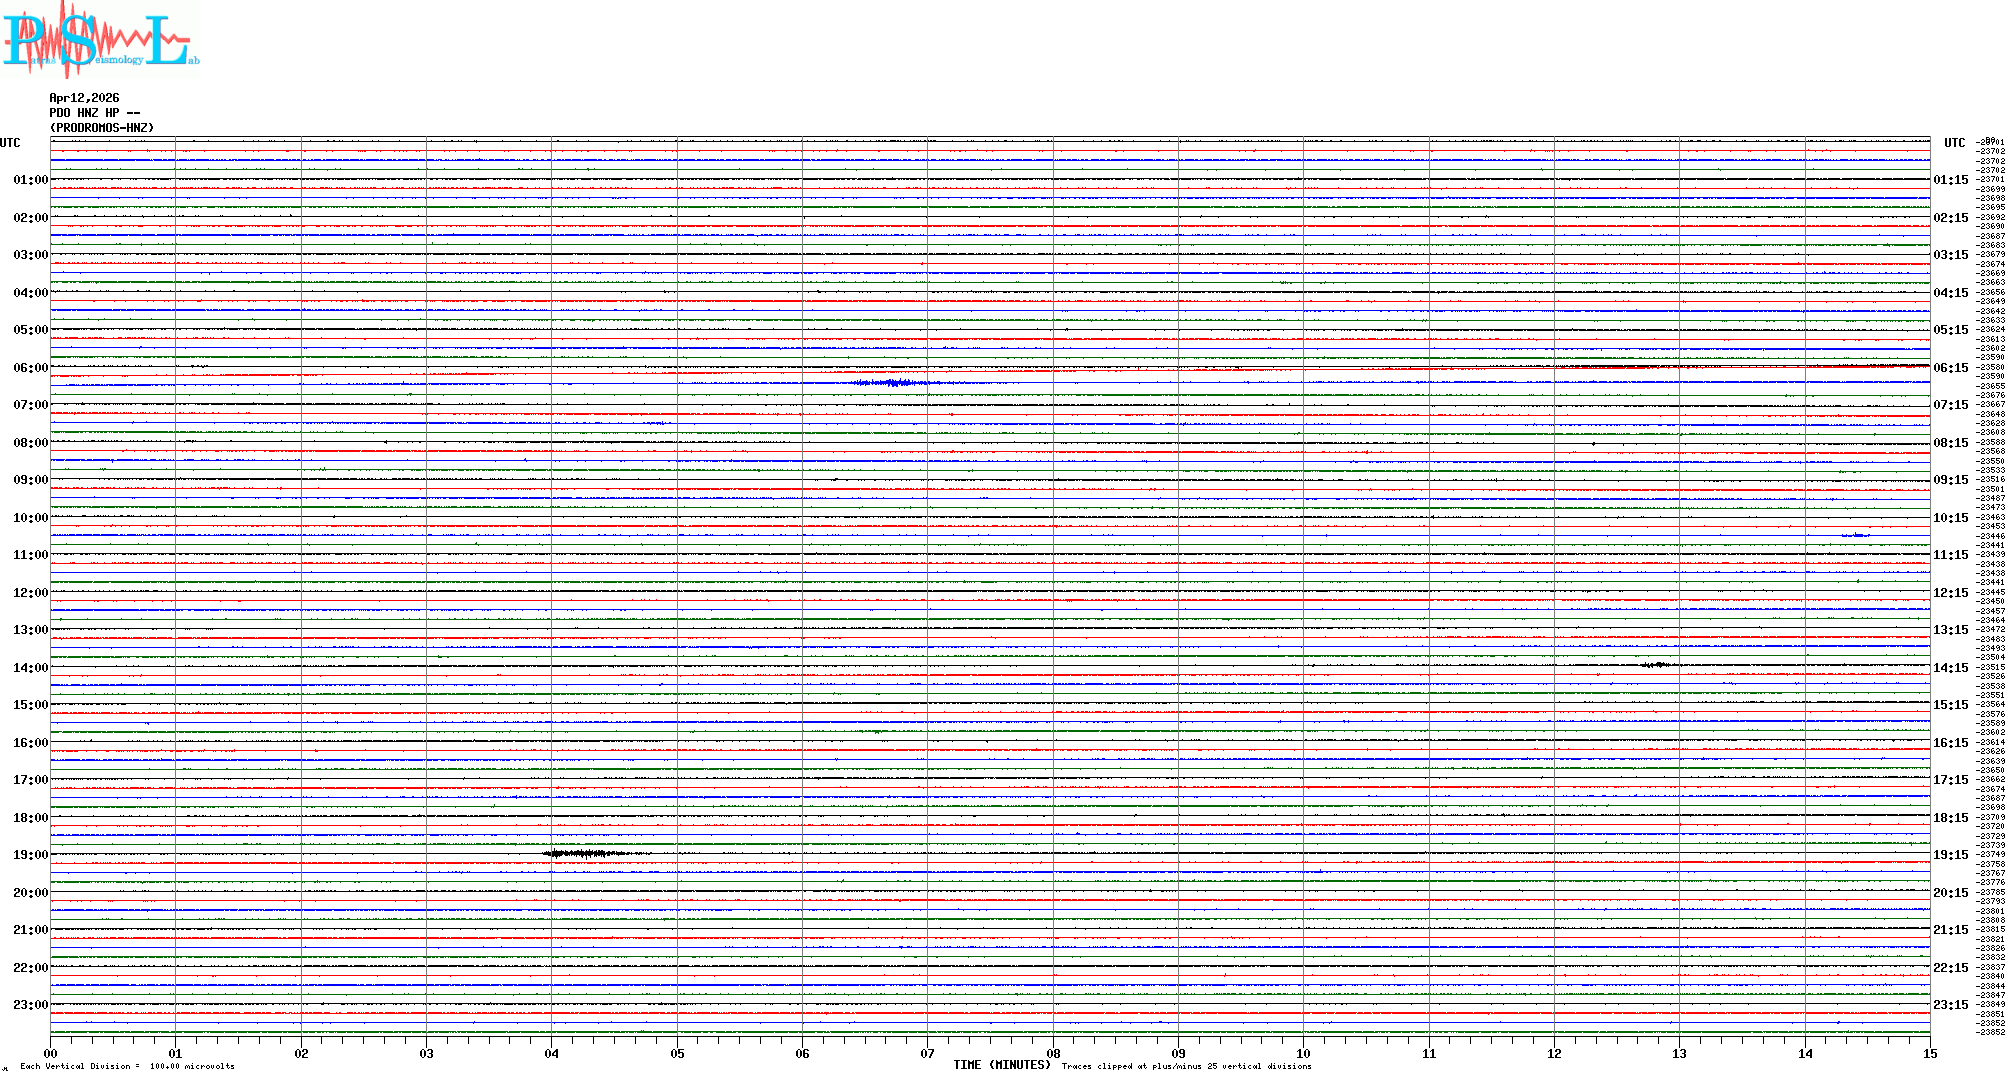Click the TIME (MINUTES) axis title

[x=1001, y=1065]
